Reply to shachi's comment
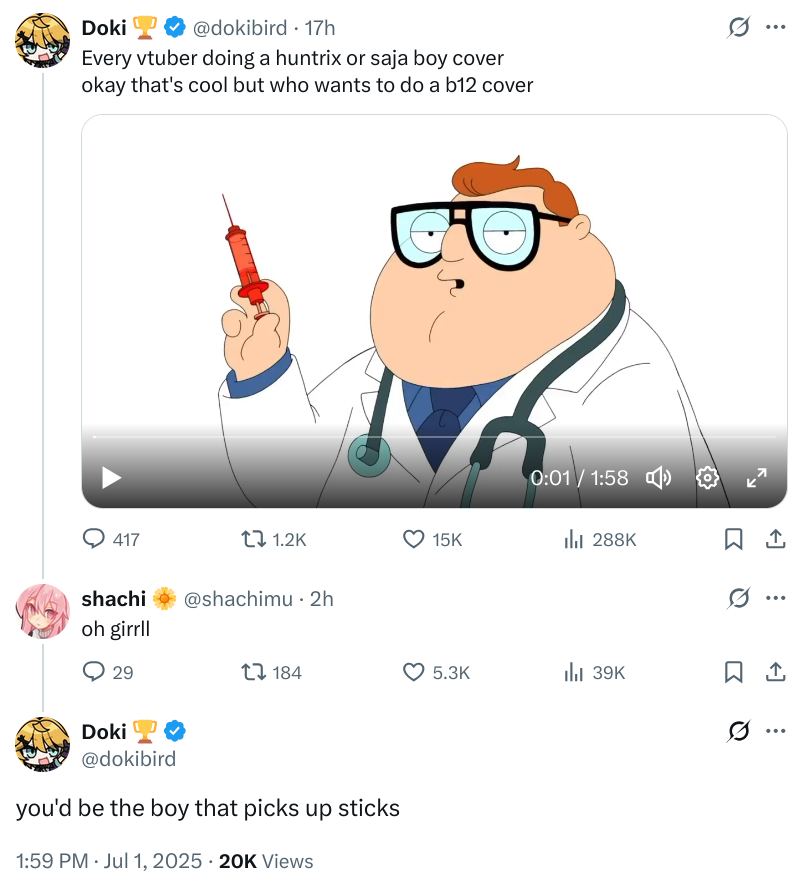Screen dimensions: 805x888 94,672
